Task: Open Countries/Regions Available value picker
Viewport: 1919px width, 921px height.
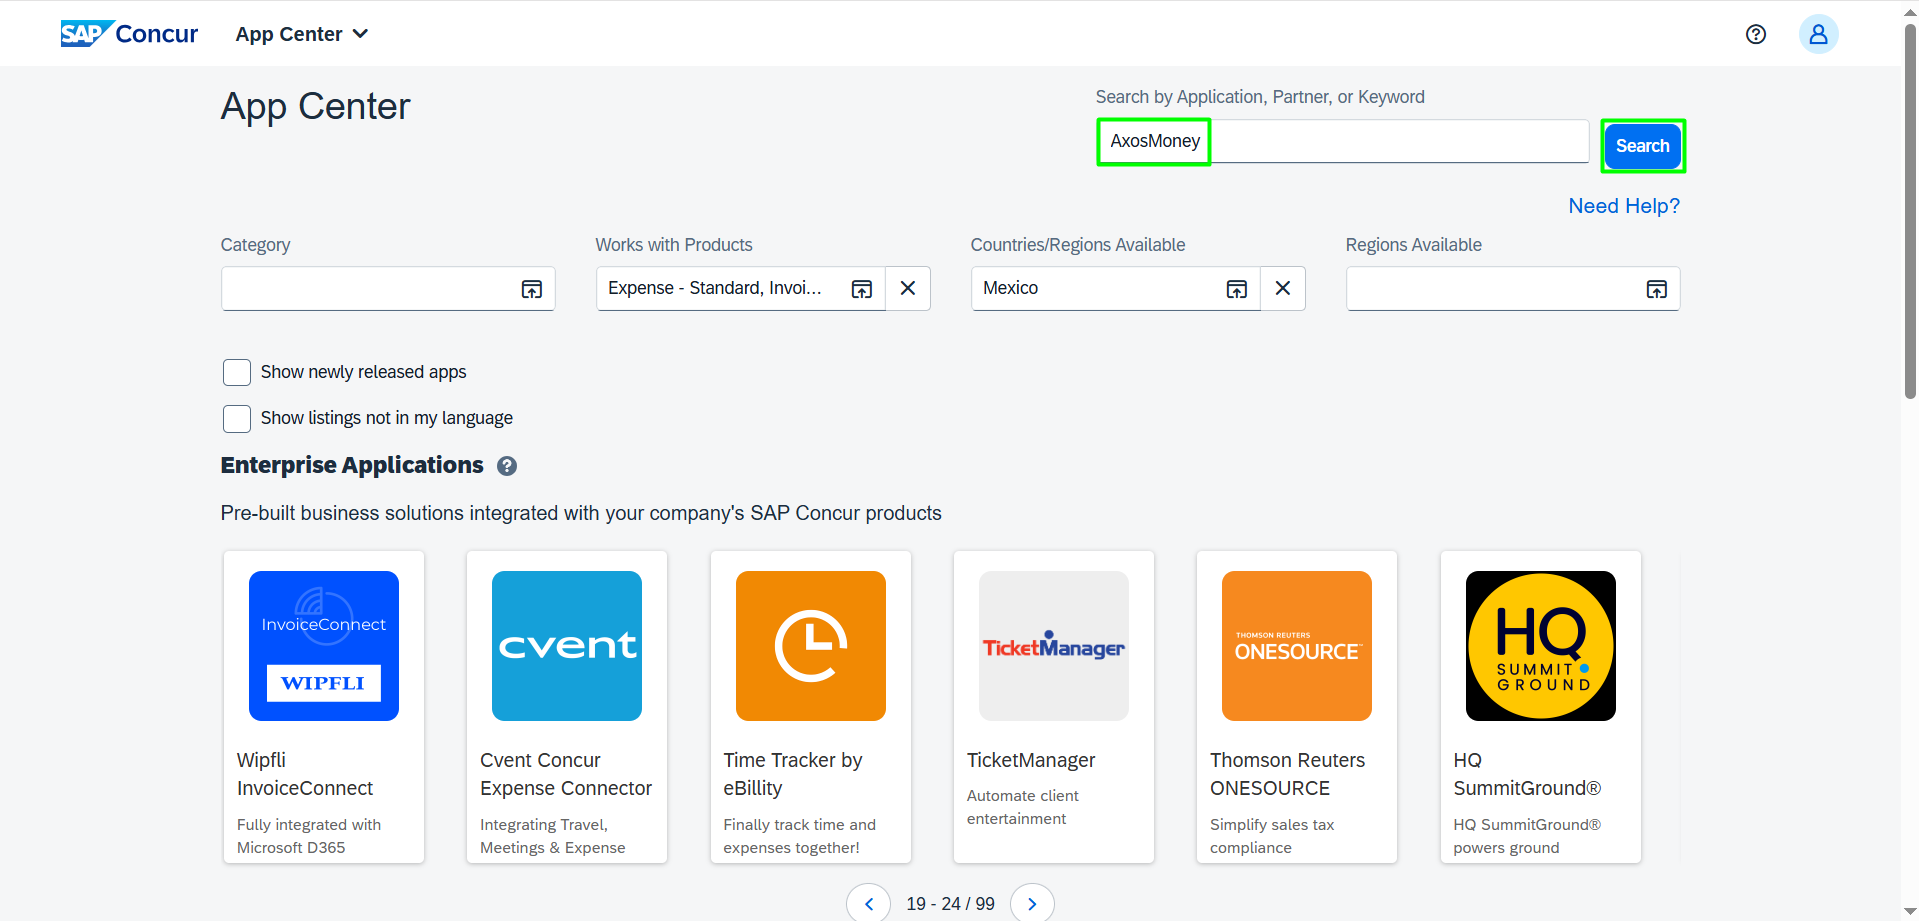Action: [x=1236, y=289]
